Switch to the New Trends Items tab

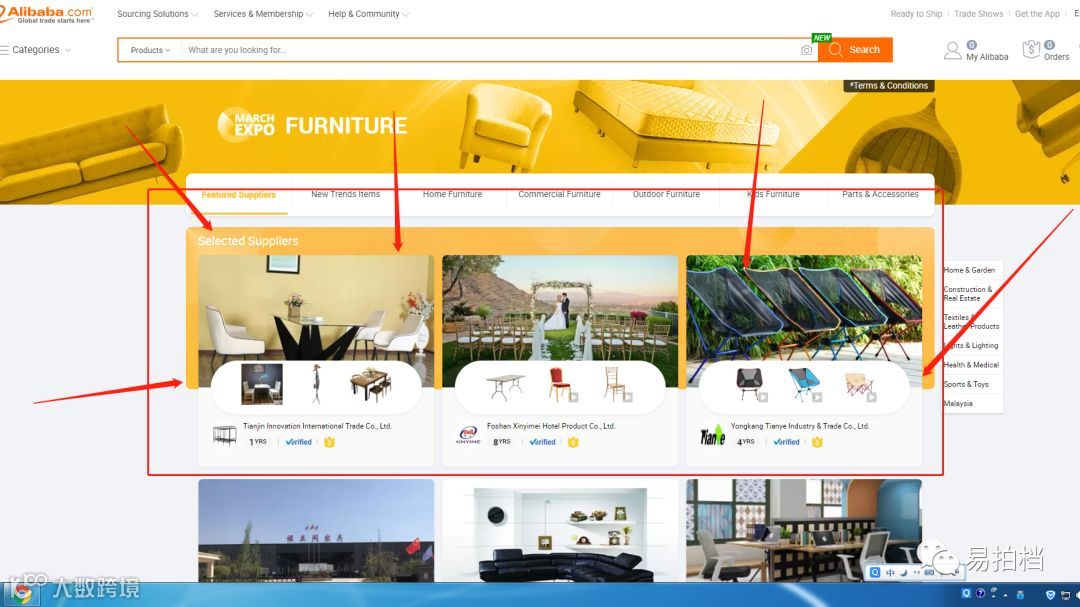point(345,194)
